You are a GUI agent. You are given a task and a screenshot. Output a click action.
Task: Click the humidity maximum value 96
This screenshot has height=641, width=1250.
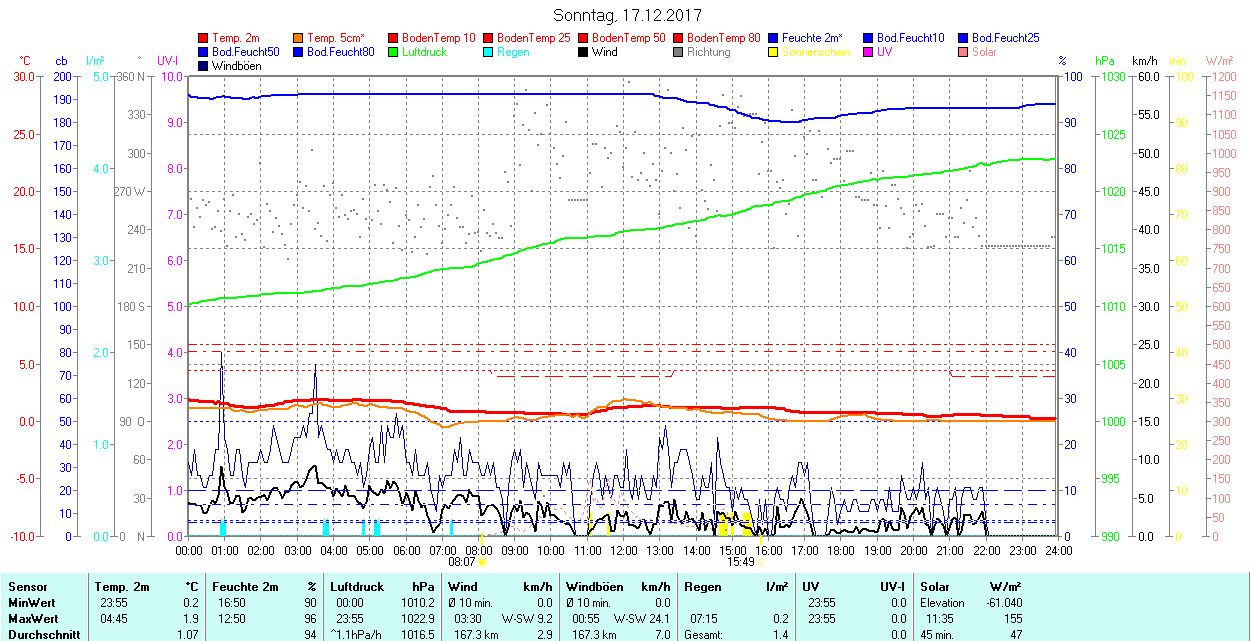pos(310,619)
